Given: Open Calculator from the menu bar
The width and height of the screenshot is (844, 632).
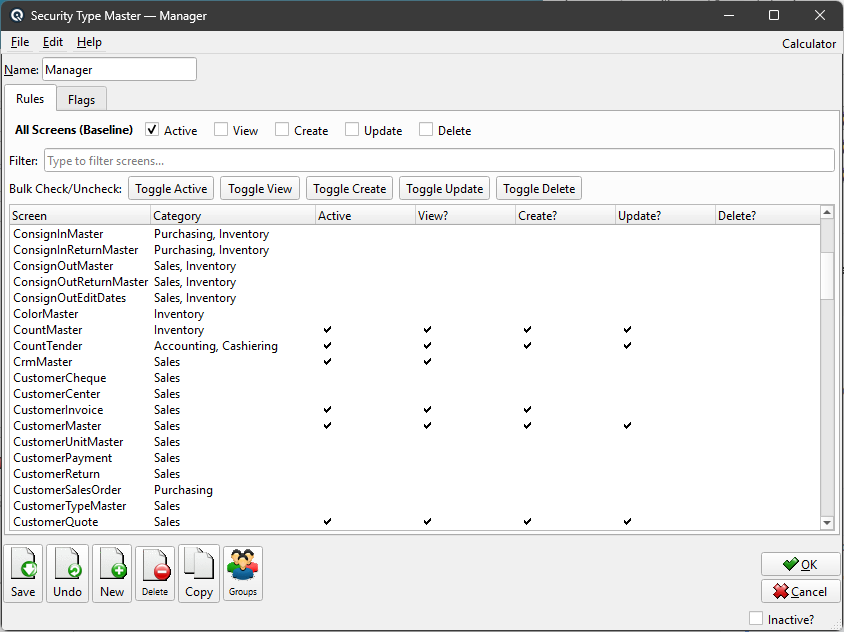Looking at the screenshot, I should pyautogui.click(x=808, y=44).
